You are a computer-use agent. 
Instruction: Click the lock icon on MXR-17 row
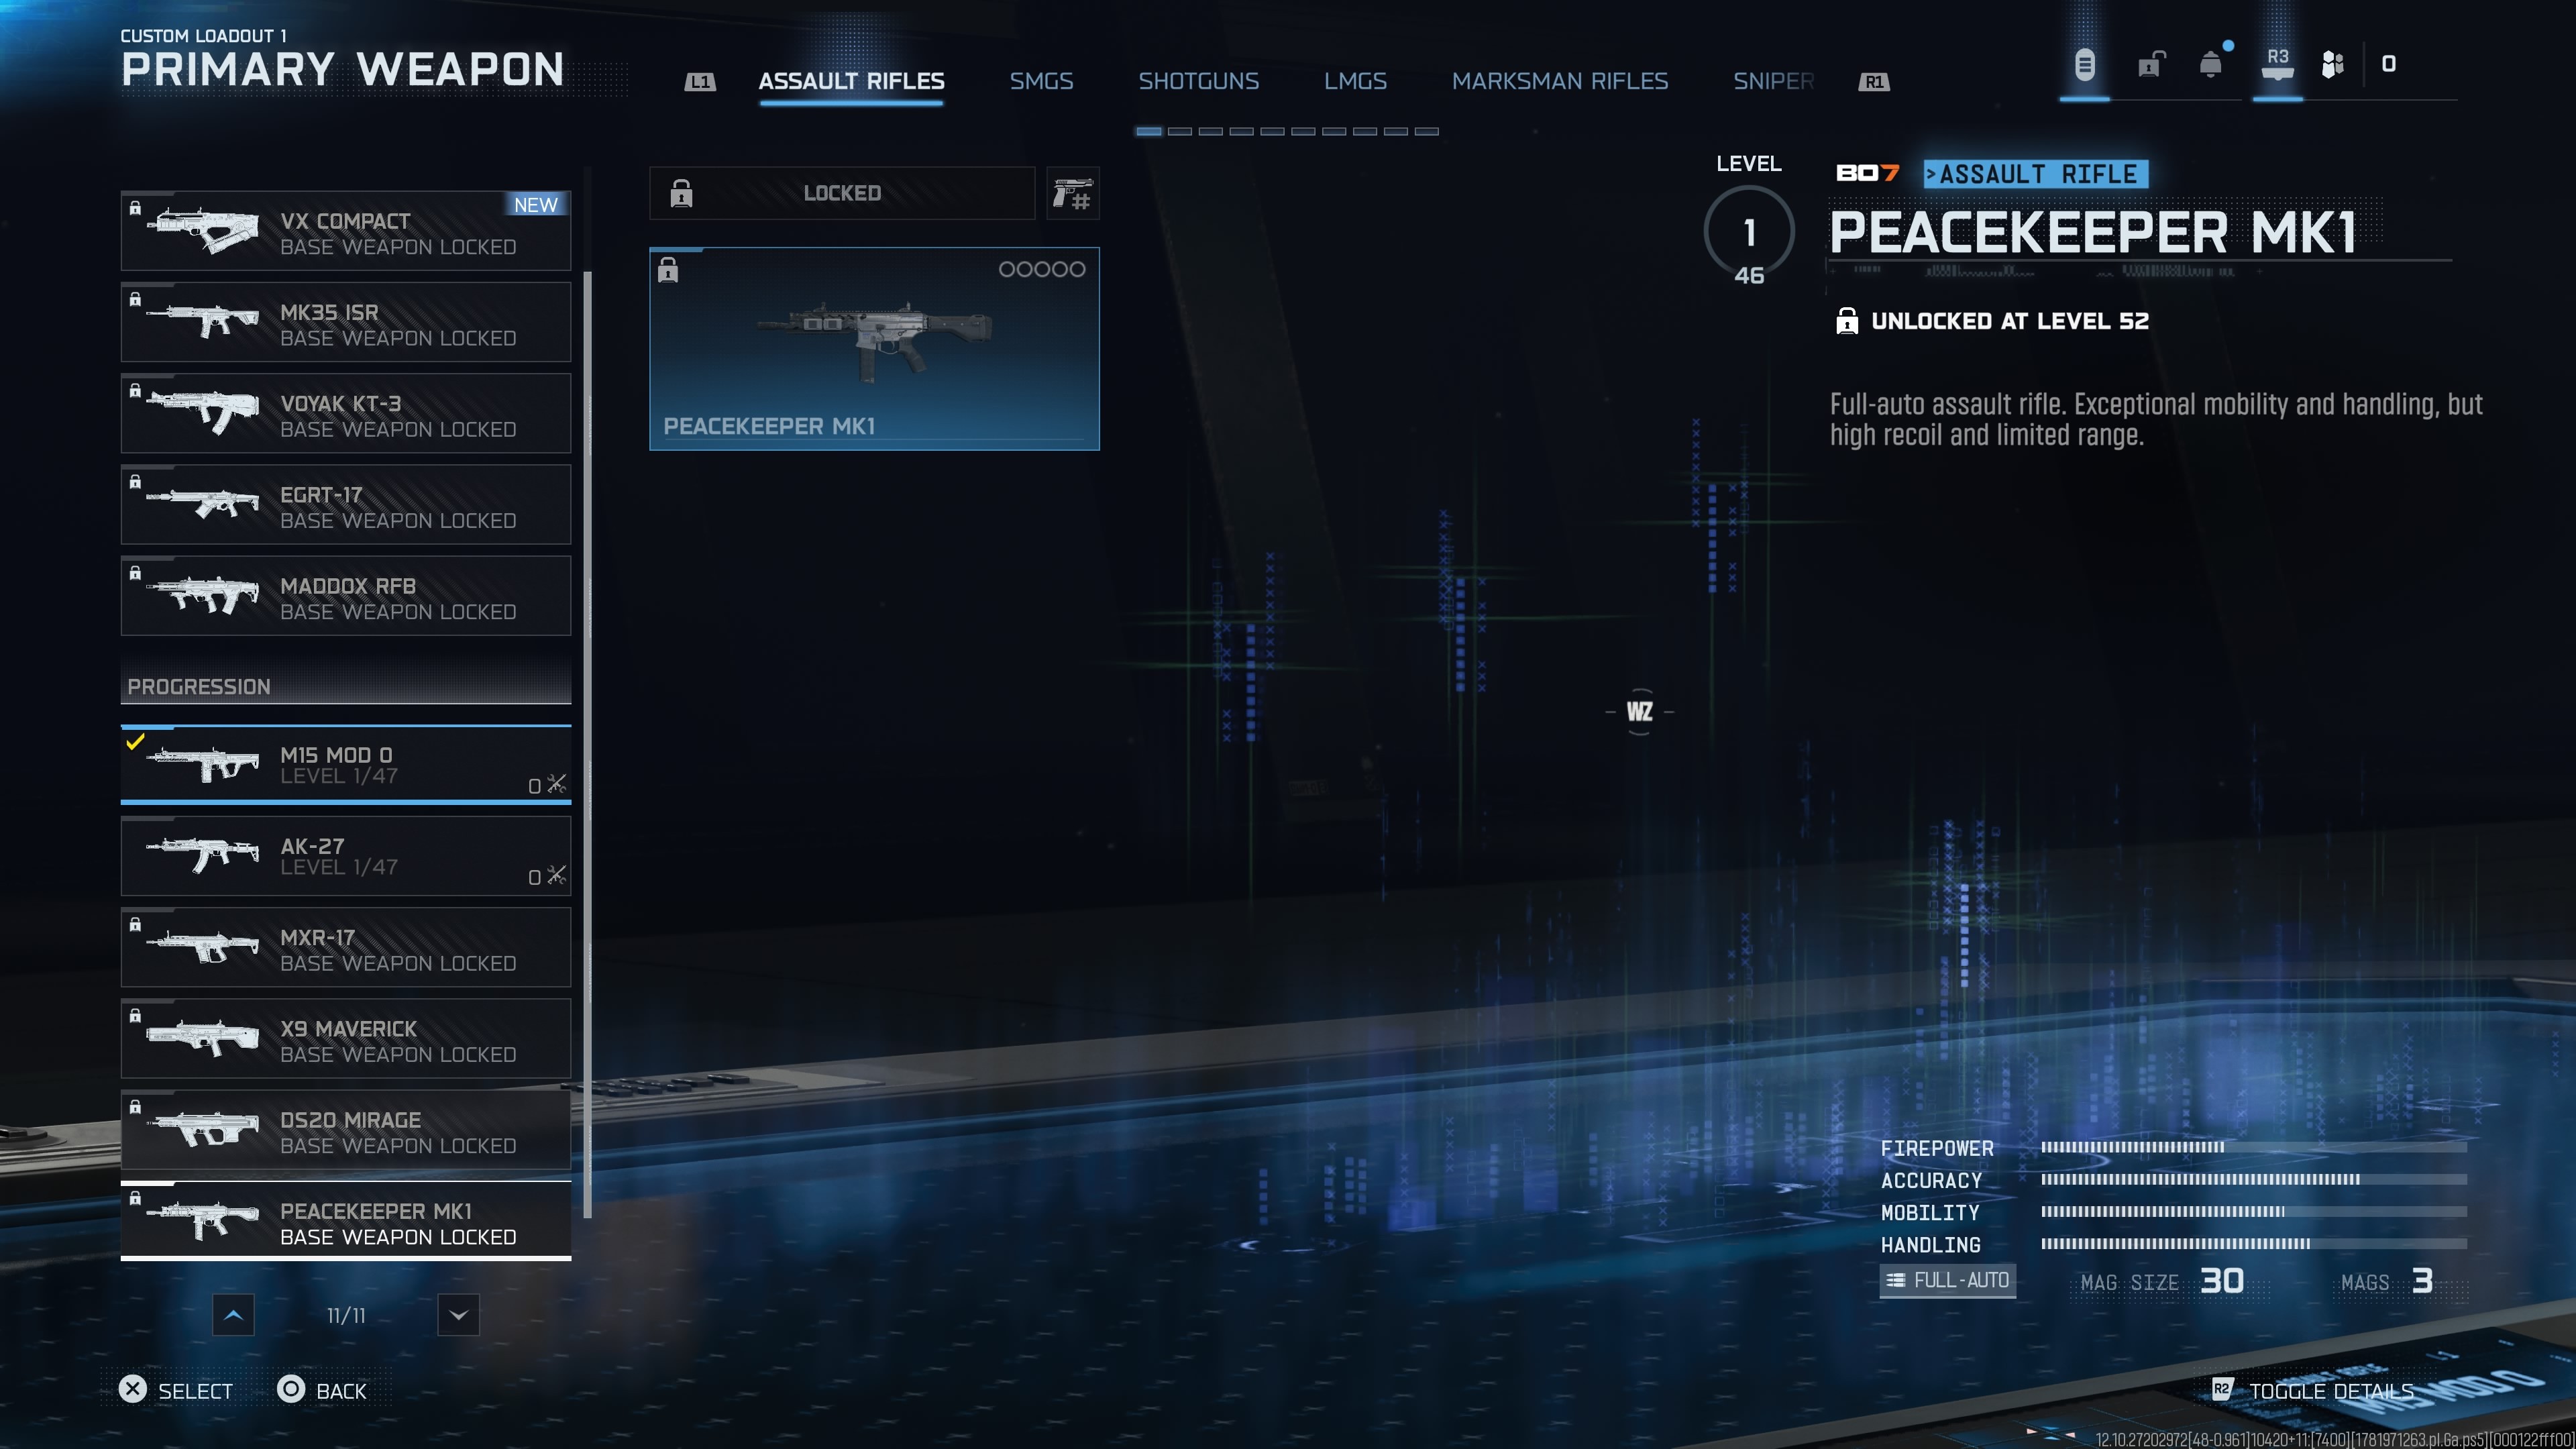point(135,925)
